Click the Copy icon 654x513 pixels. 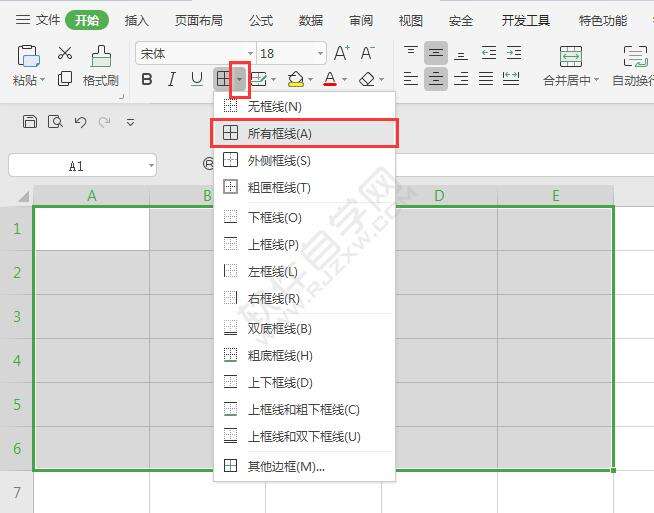pyautogui.click(x=65, y=78)
